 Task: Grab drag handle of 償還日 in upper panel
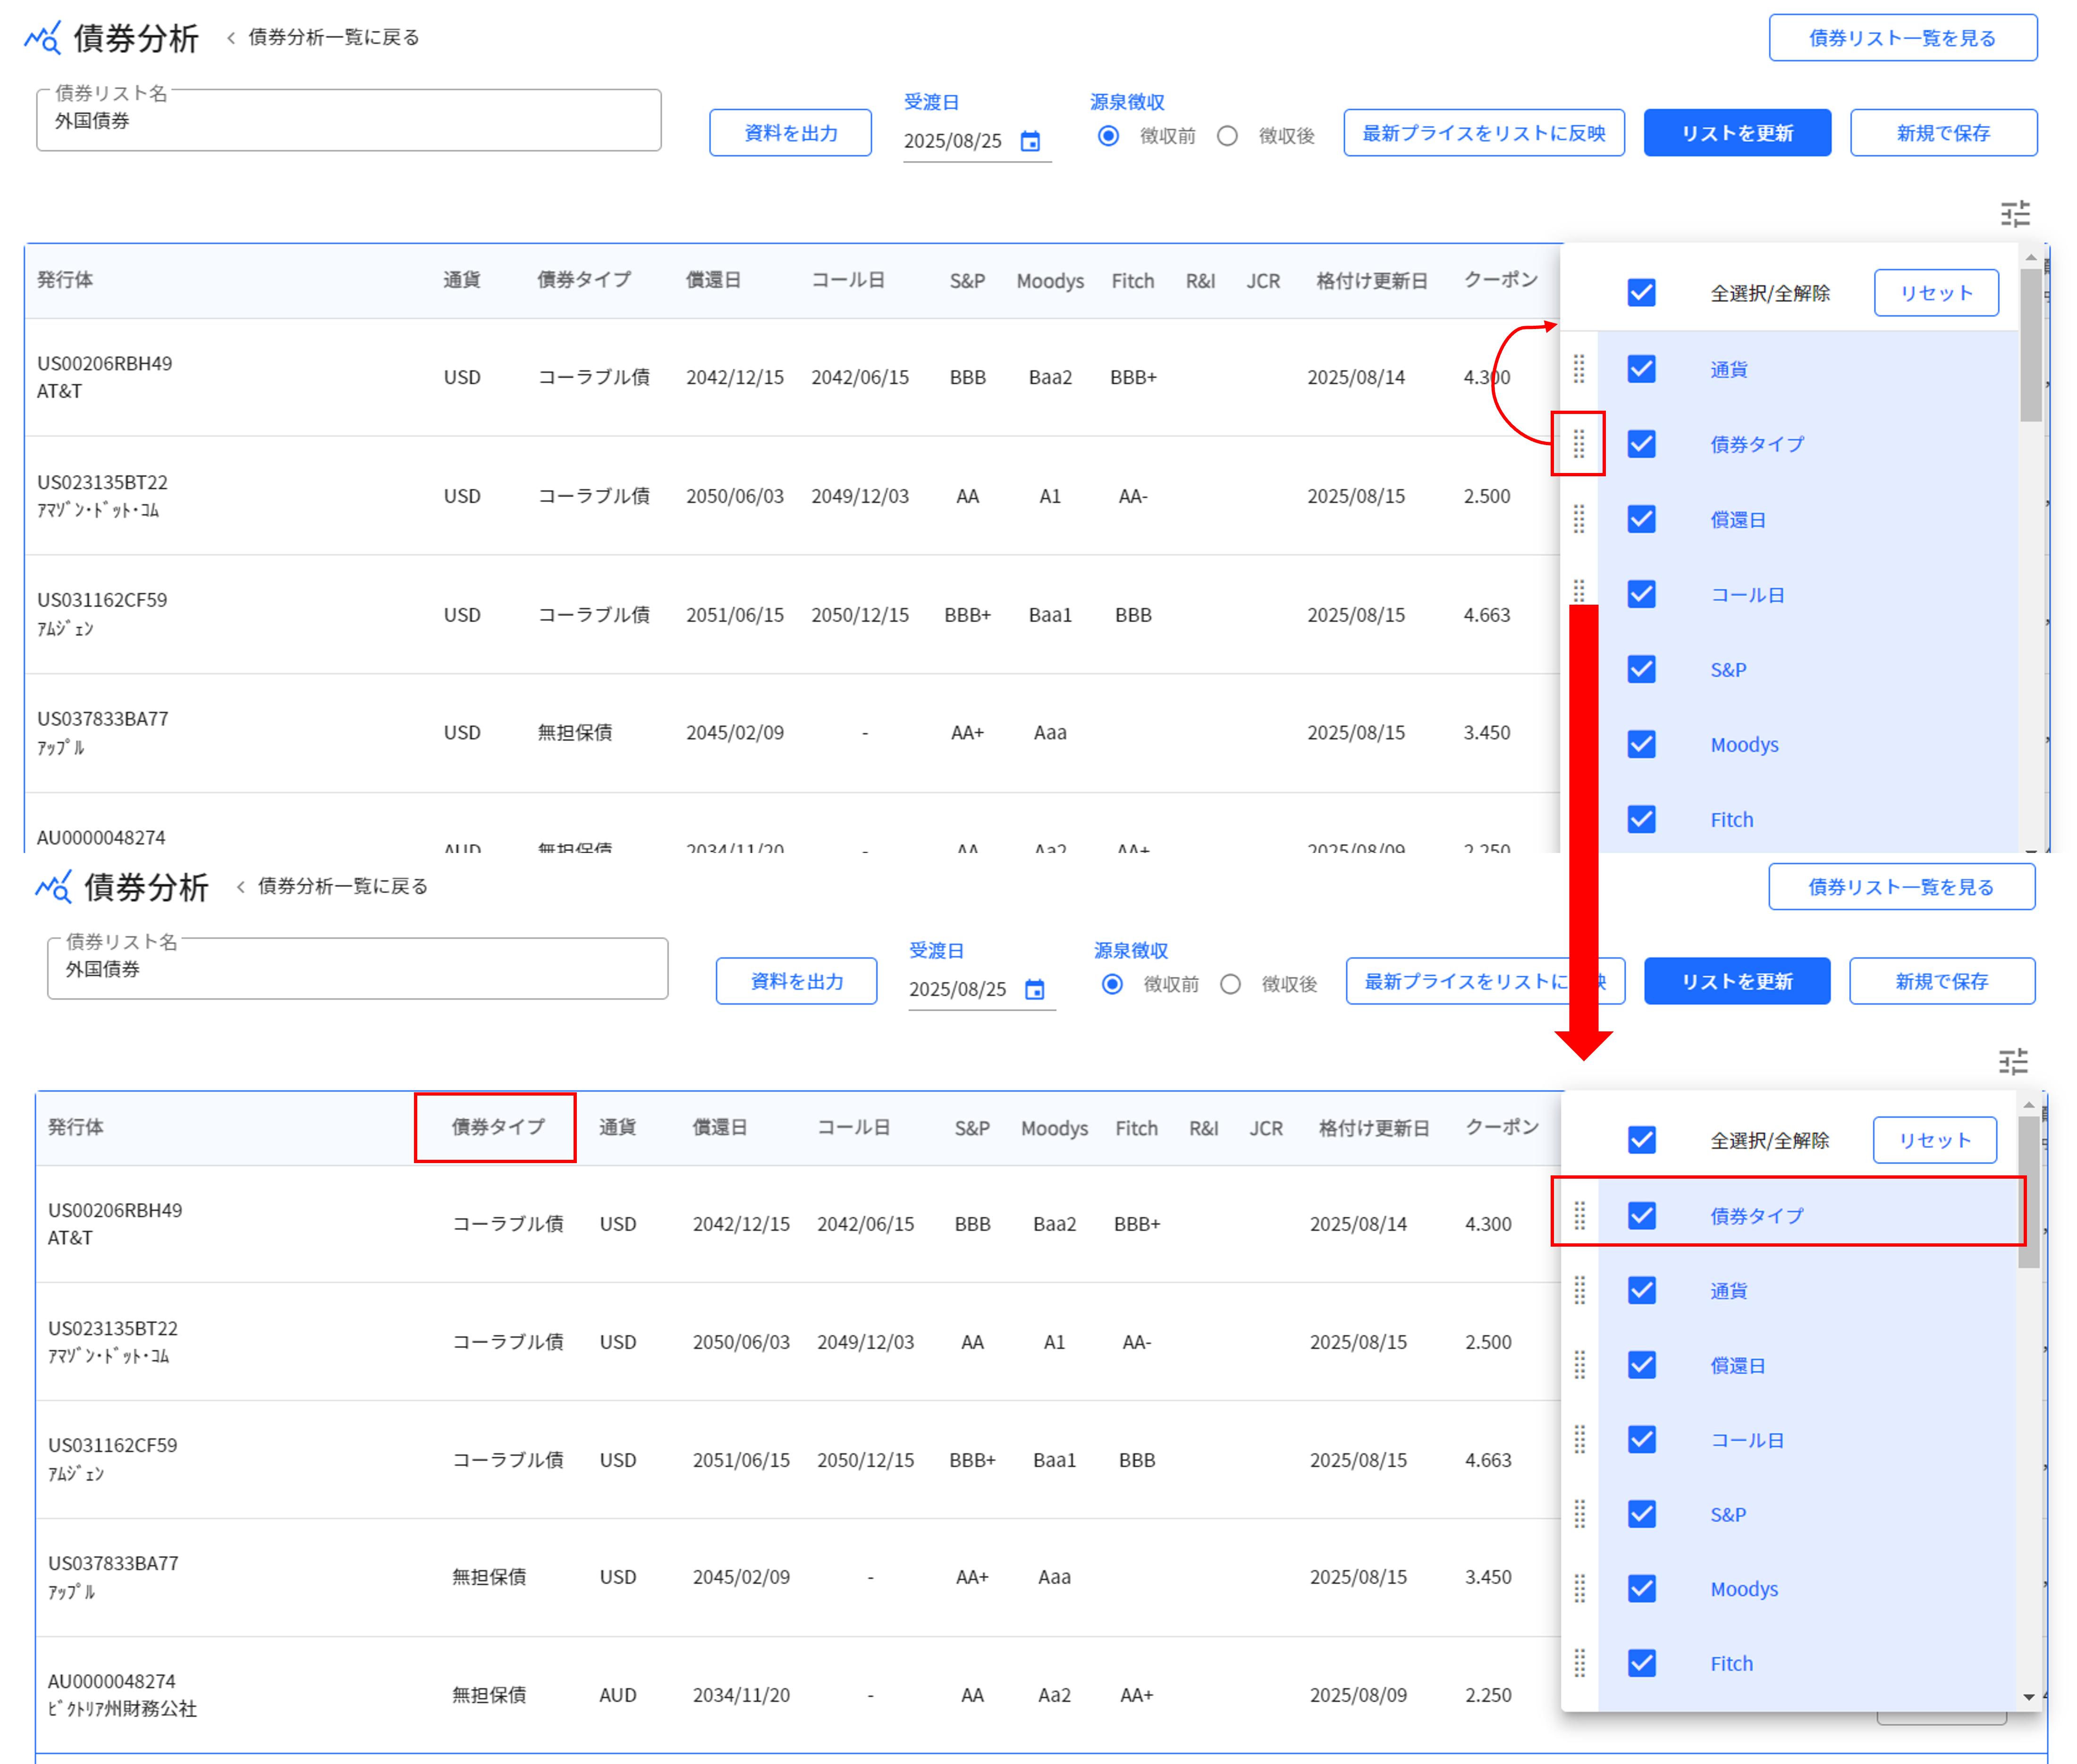pos(1578,519)
